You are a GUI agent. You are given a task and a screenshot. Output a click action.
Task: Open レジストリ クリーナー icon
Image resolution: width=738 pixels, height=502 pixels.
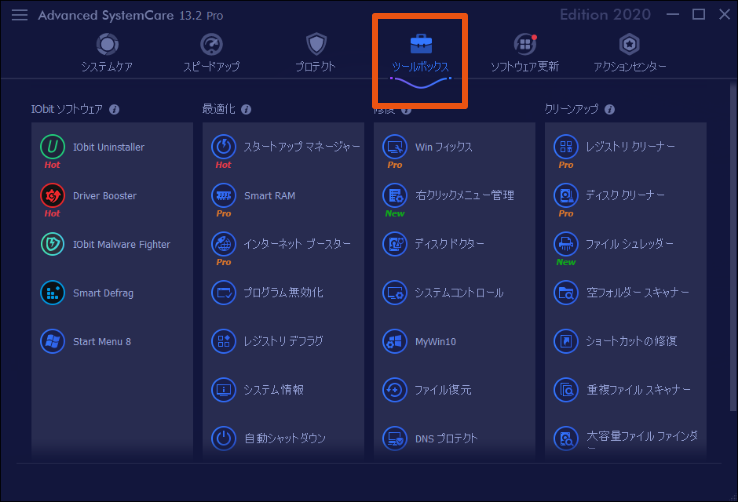566,146
